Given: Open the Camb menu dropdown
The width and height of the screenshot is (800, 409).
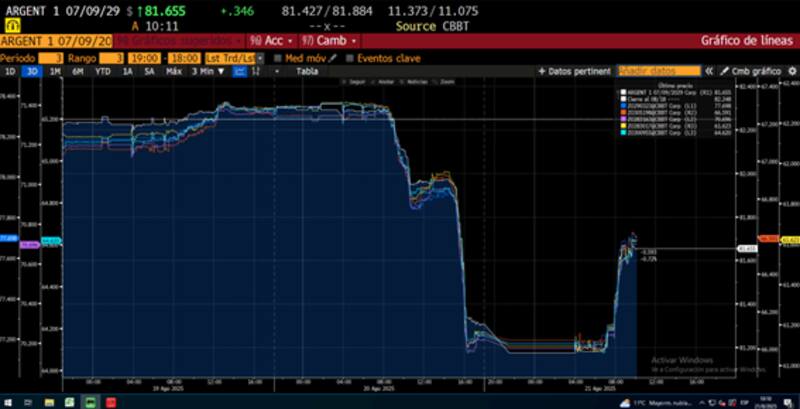Looking at the screenshot, I should [328, 41].
